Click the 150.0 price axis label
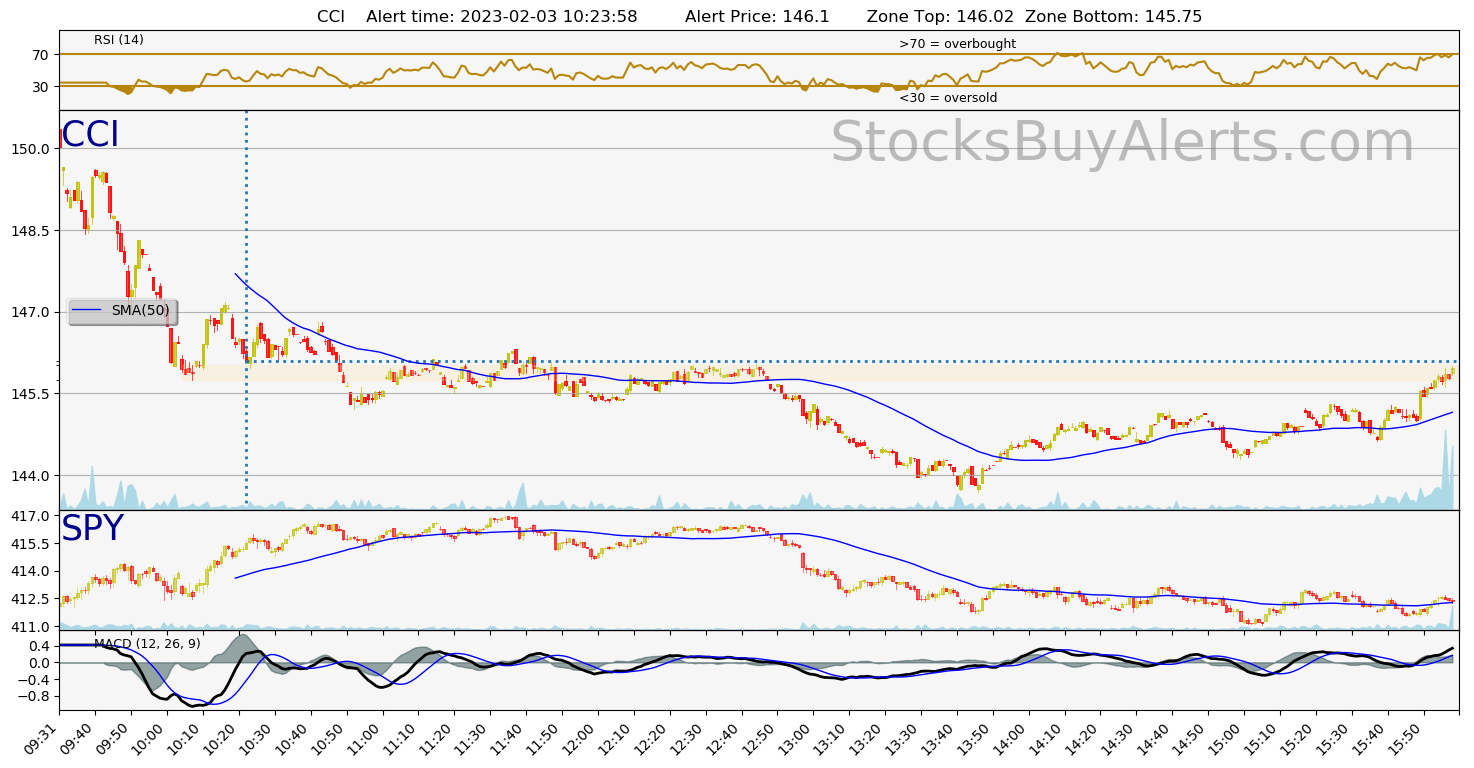 tap(30, 149)
